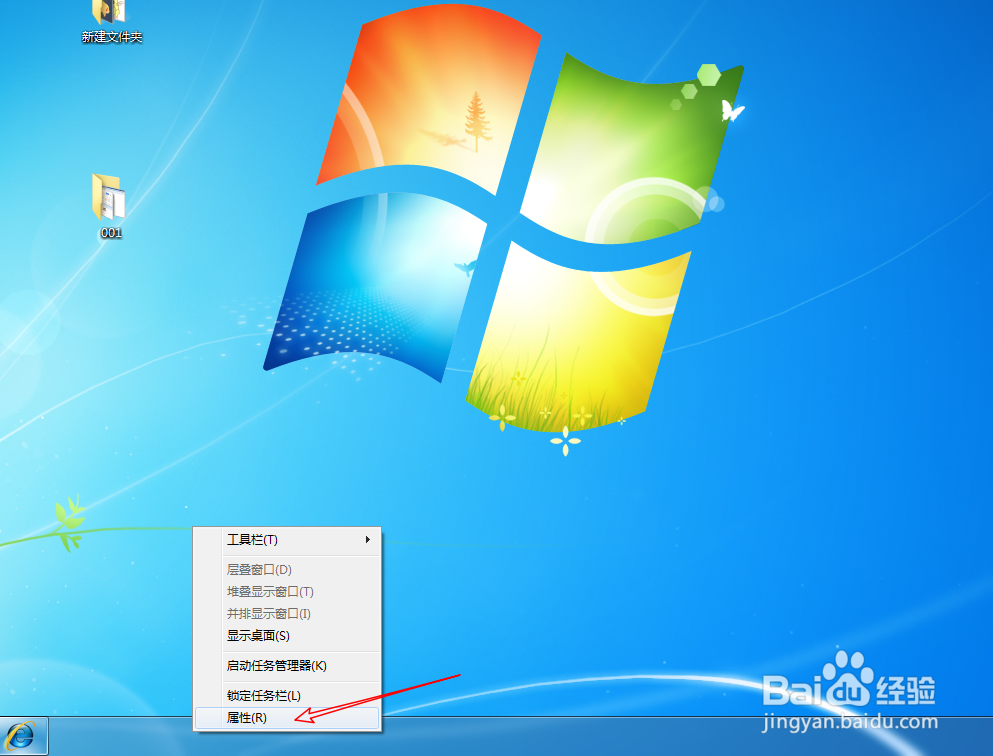The width and height of the screenshot is (993, 756).
Task: Choose 并排显示窗口(I) in context menu
Action: (288, 614)
